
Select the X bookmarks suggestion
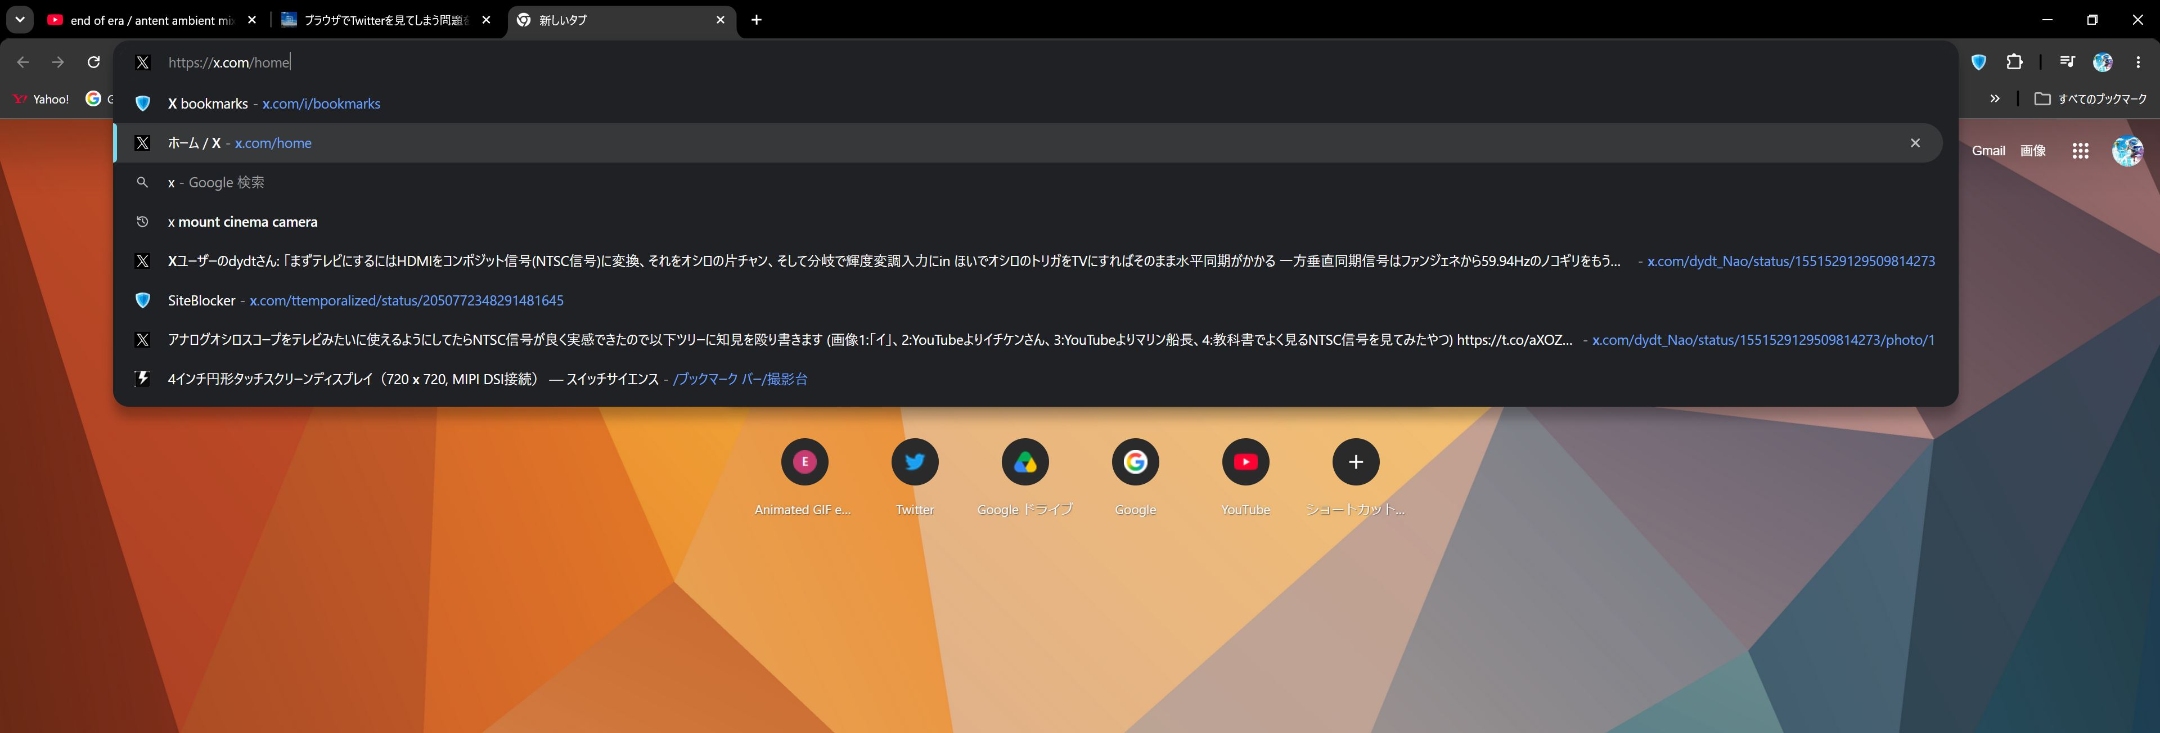(1028, 104)
